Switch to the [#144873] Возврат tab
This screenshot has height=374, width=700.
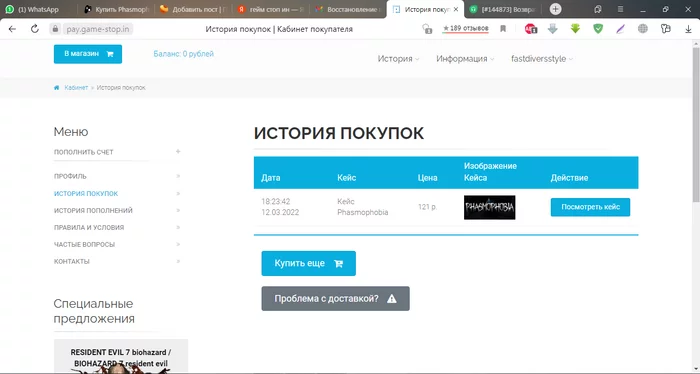tap(502, 9)
